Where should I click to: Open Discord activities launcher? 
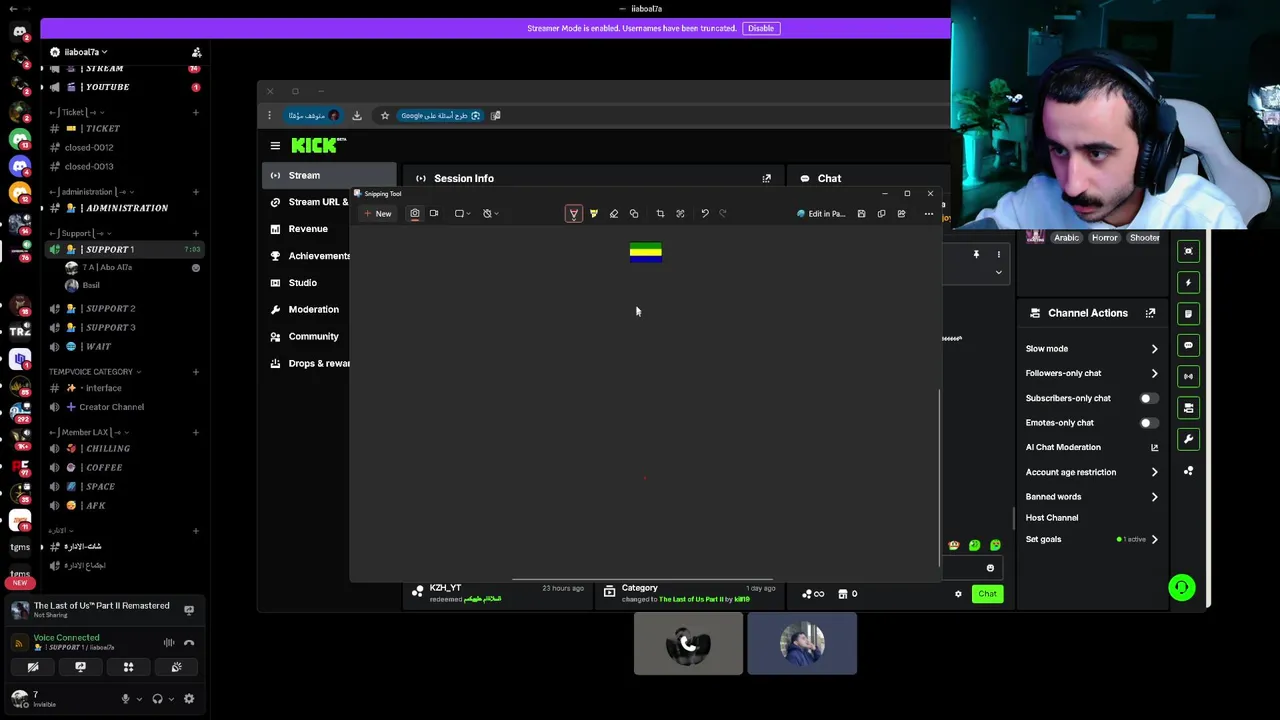point(128,667)
